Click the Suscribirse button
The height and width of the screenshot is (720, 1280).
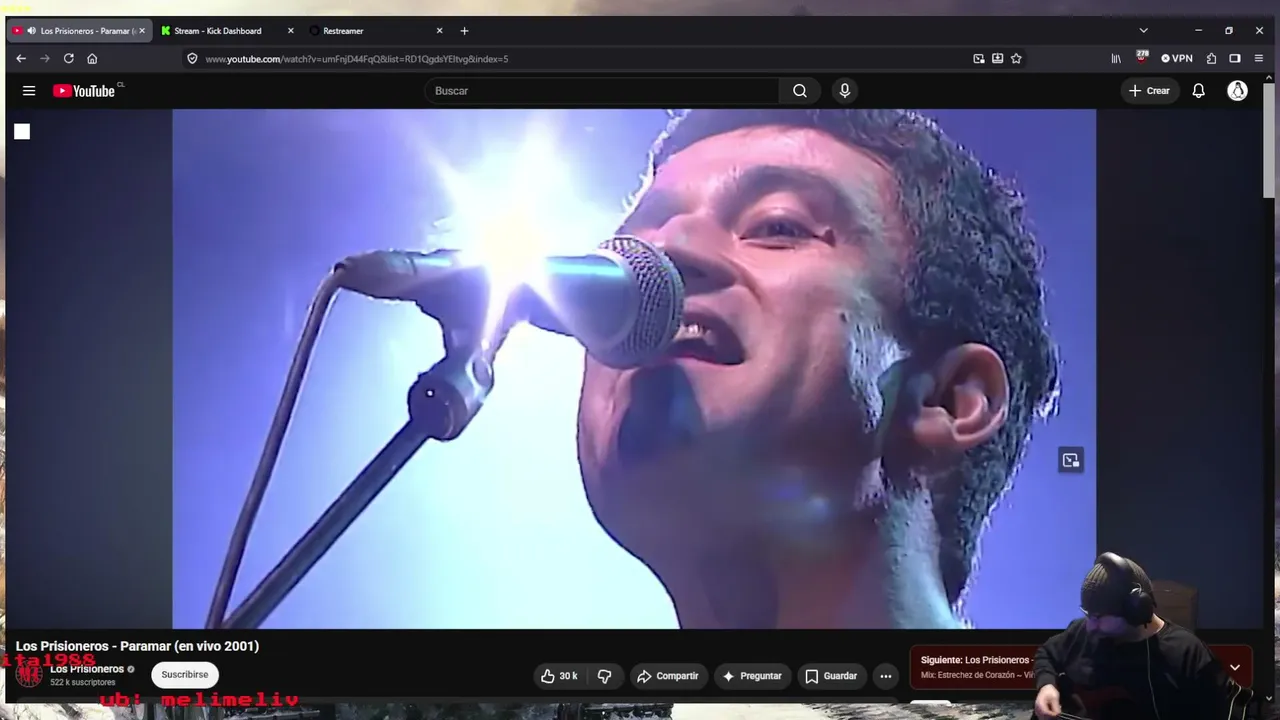pos(185,675)
